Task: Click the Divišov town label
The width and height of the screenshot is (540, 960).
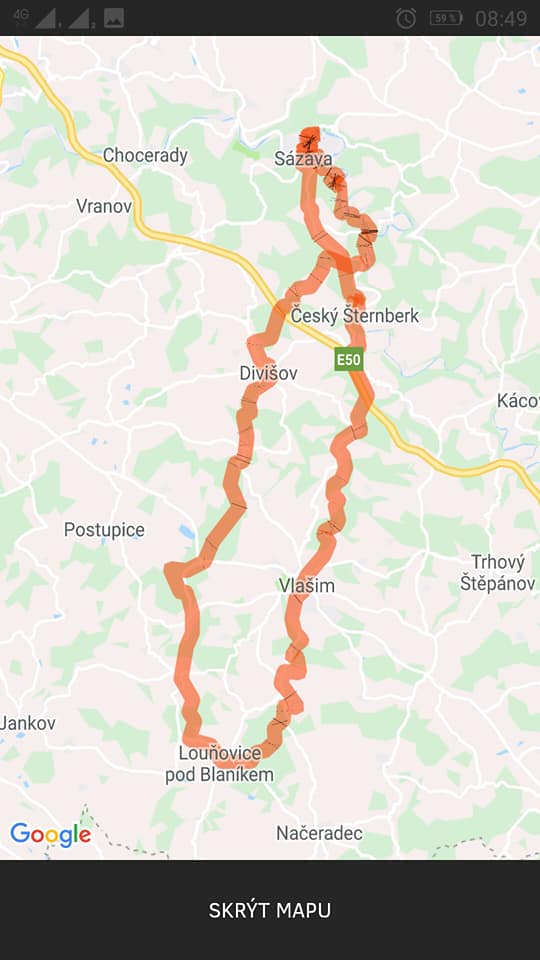Action: point(268,373)
